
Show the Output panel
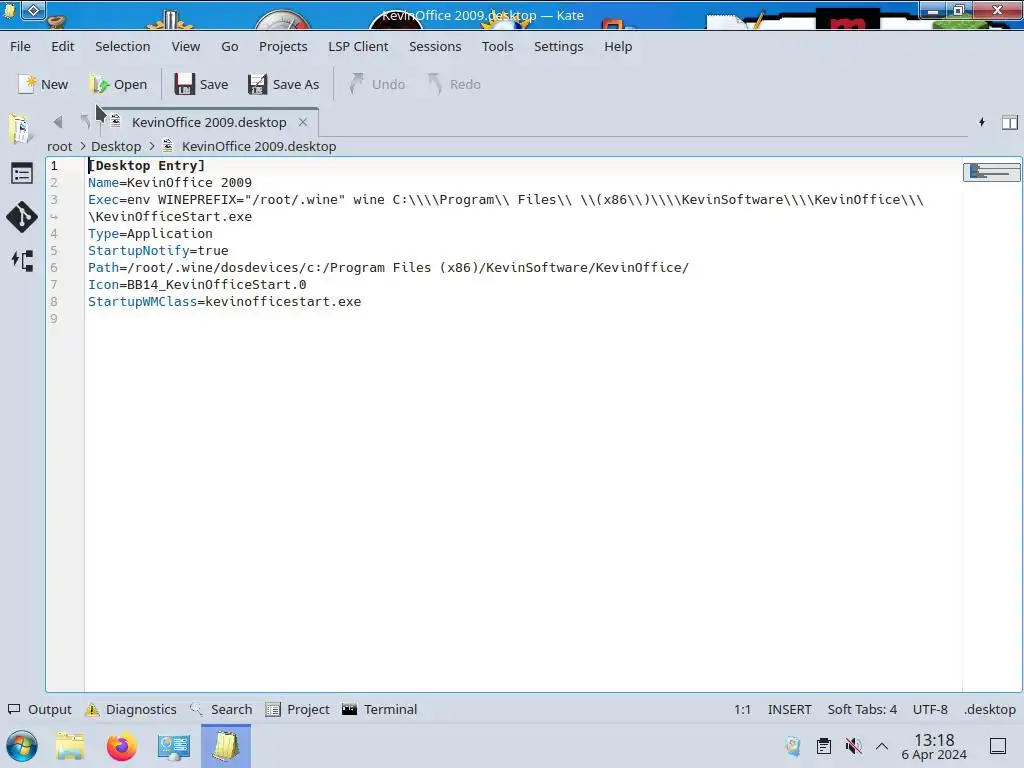click(x=40, y=709)
